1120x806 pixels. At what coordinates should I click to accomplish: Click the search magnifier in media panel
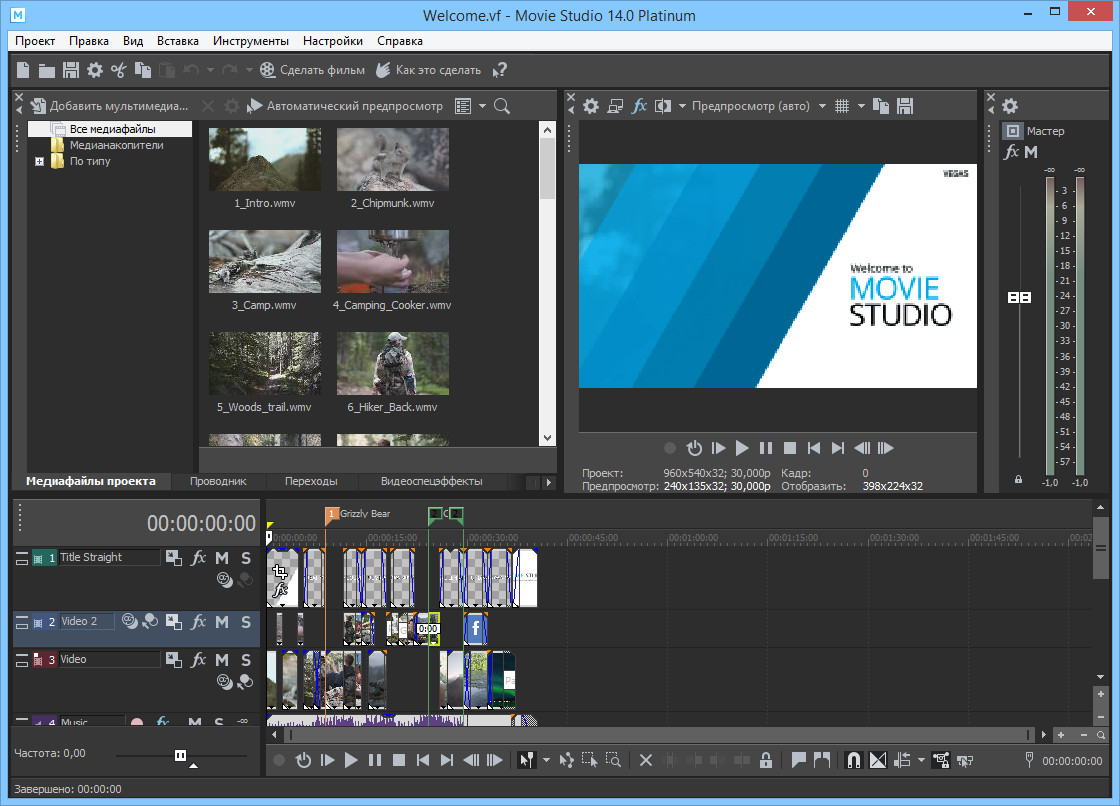(x=502, y=106)
